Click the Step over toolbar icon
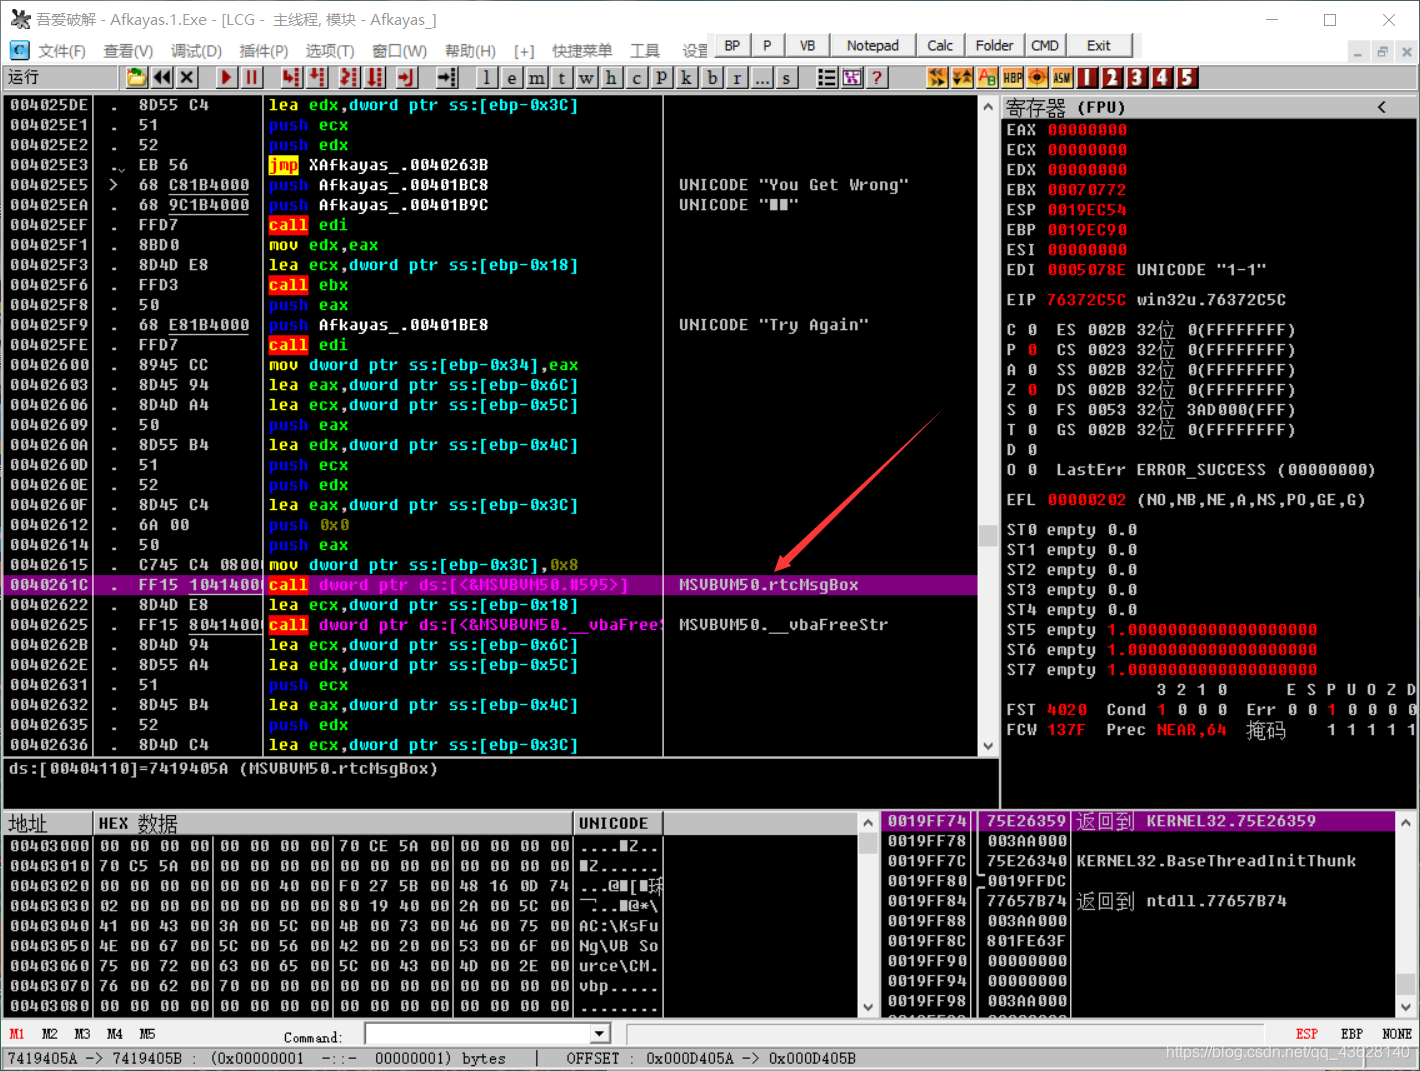This screenshot has width=1420, height=1071. (317, 77)
